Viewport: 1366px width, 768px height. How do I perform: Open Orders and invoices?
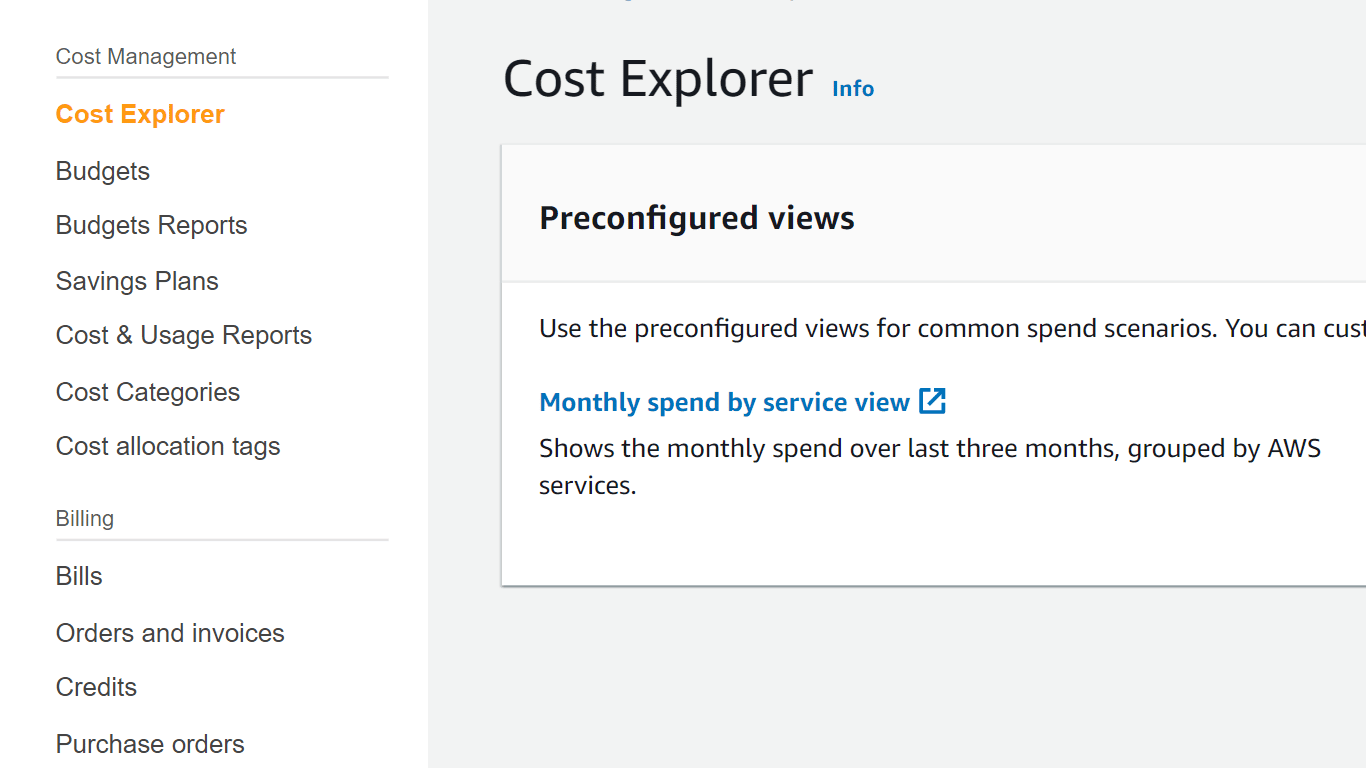[170, 633]
